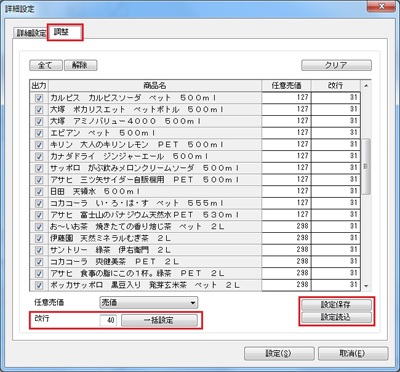Open the 任意売価 dropdown showing 売価
Viewport: 400px width, 372px height.
[149, 303]
